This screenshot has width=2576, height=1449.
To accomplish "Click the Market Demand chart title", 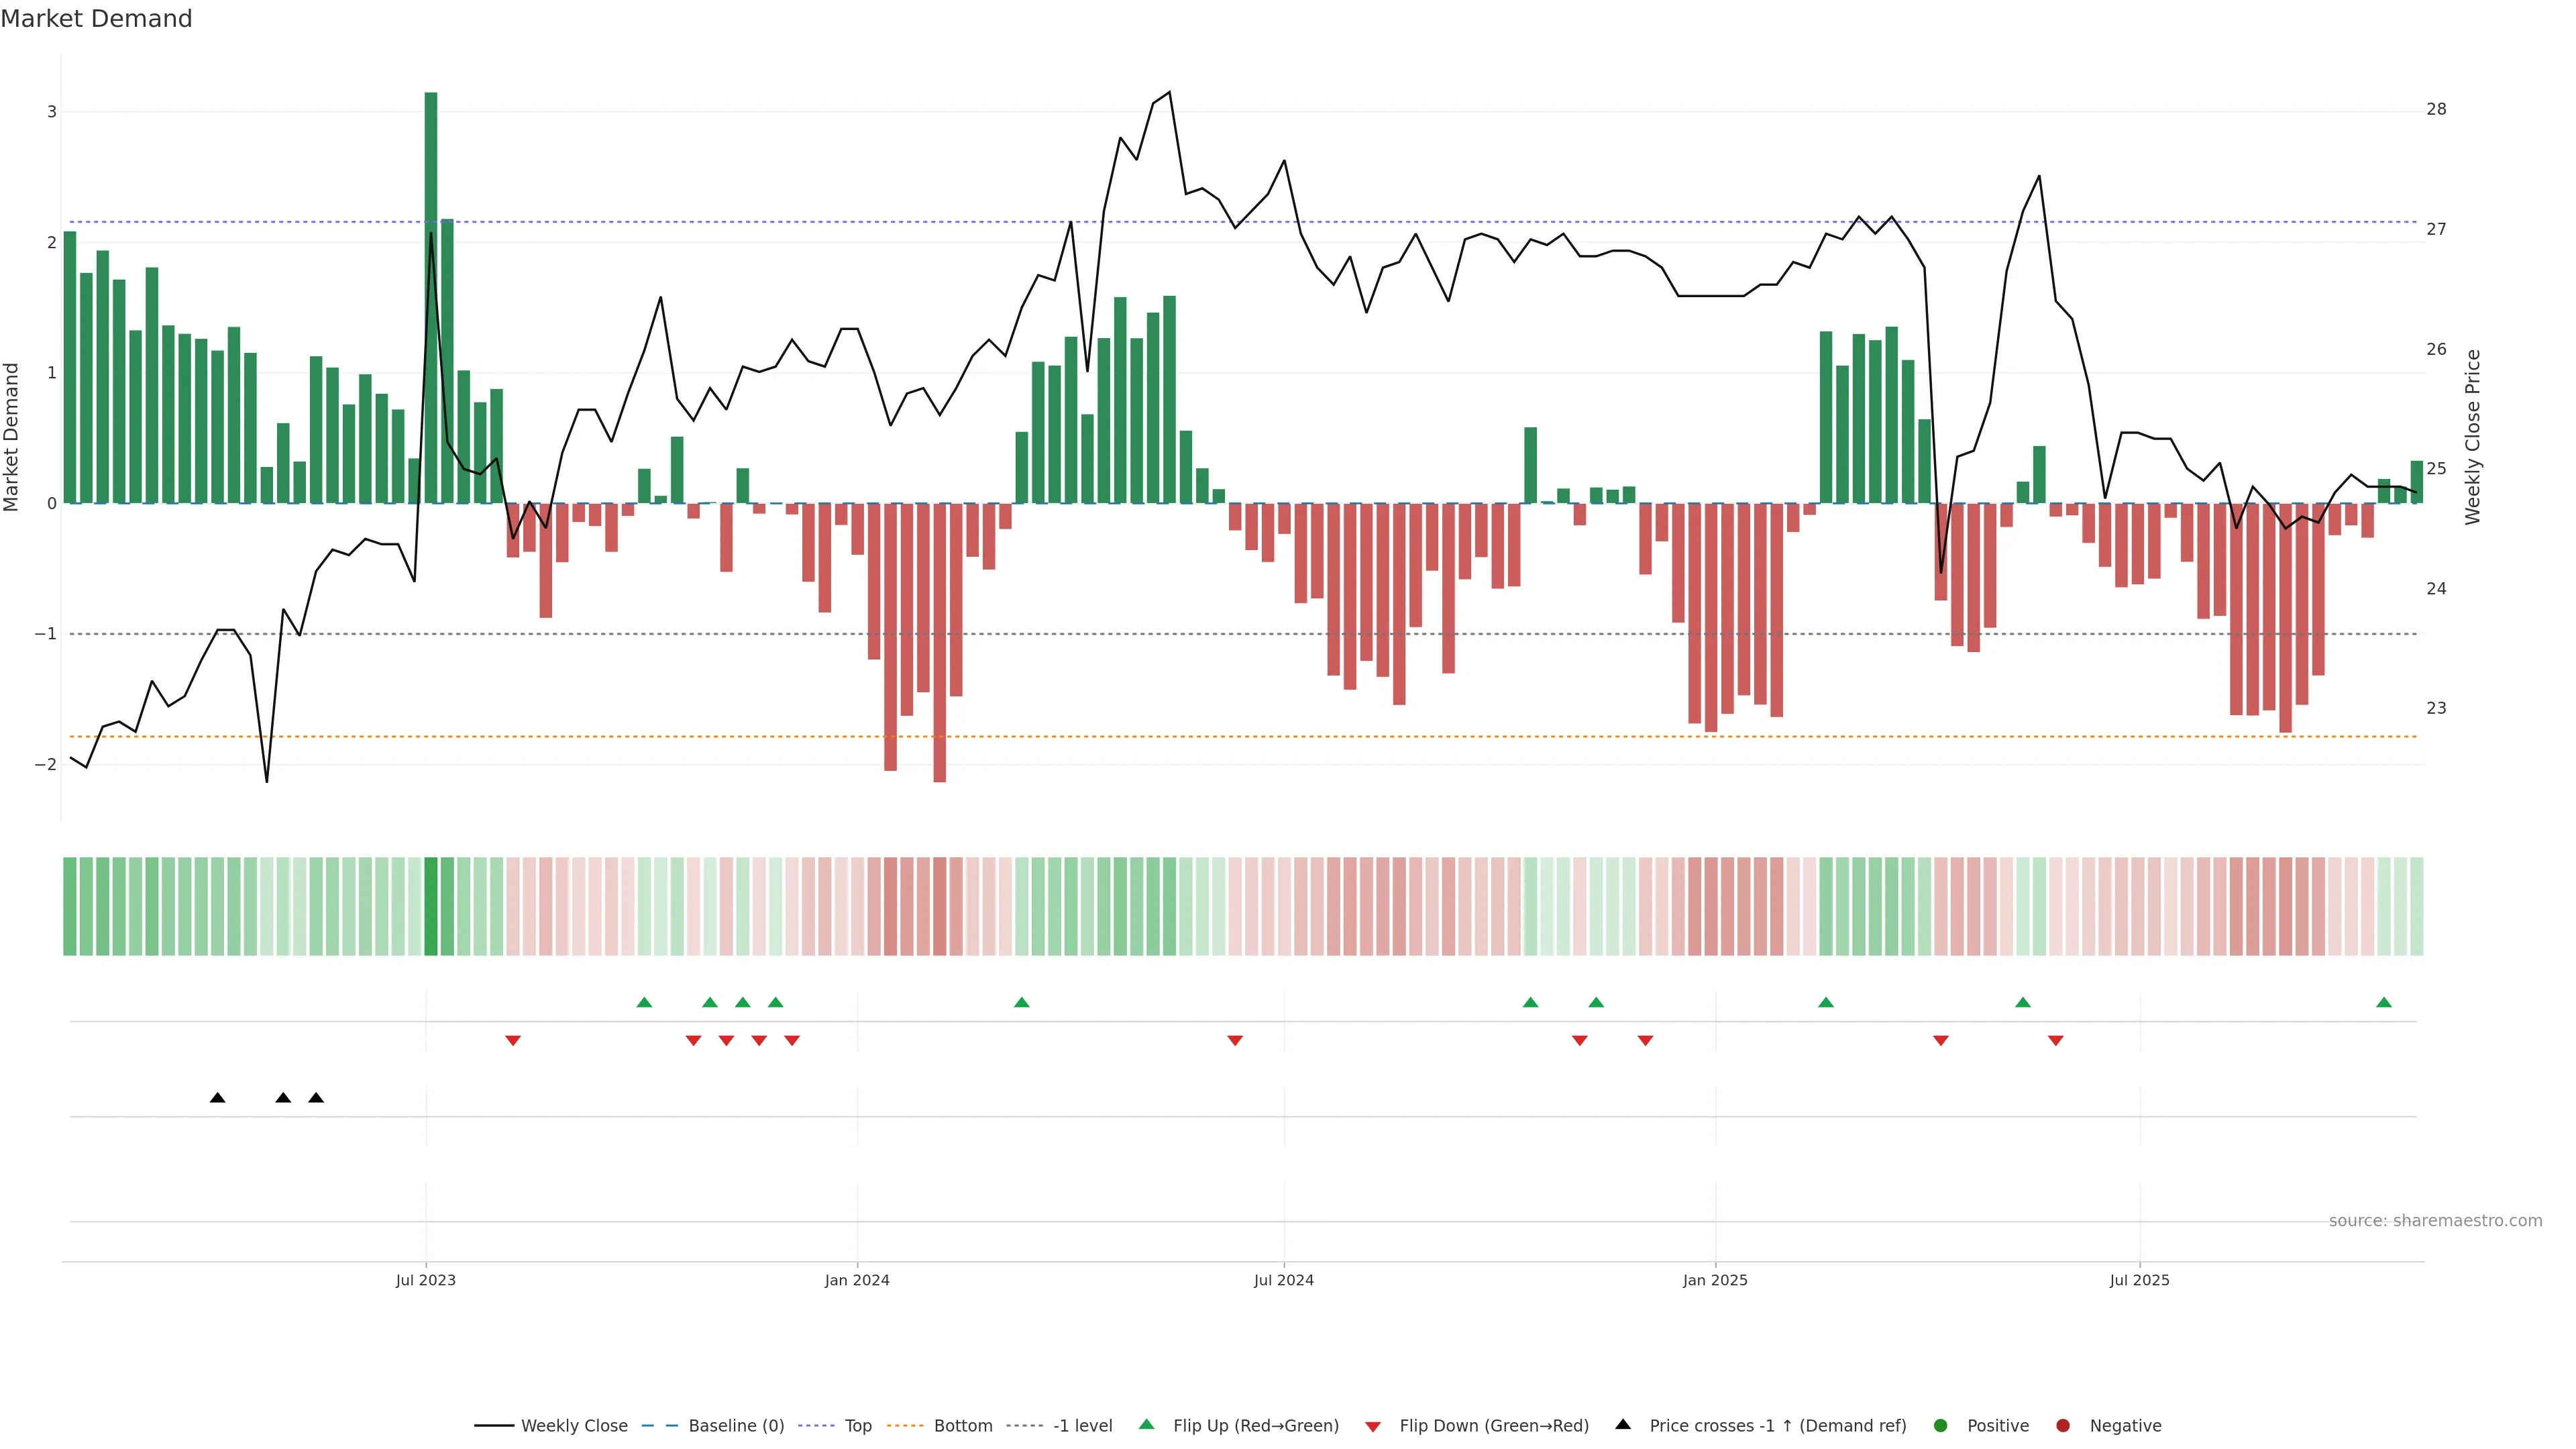I will click(x=97, y=19).
